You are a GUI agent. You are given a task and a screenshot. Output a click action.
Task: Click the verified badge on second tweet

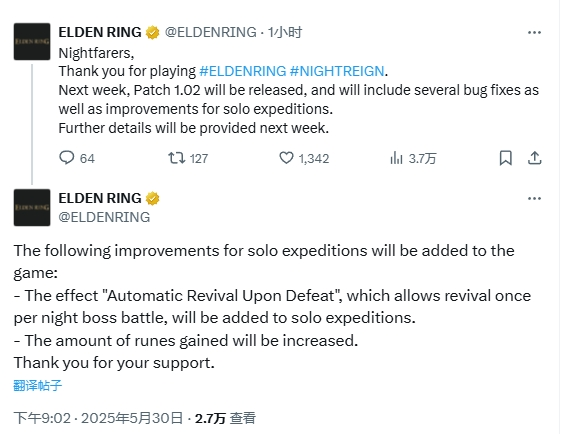tap(153, 199)
